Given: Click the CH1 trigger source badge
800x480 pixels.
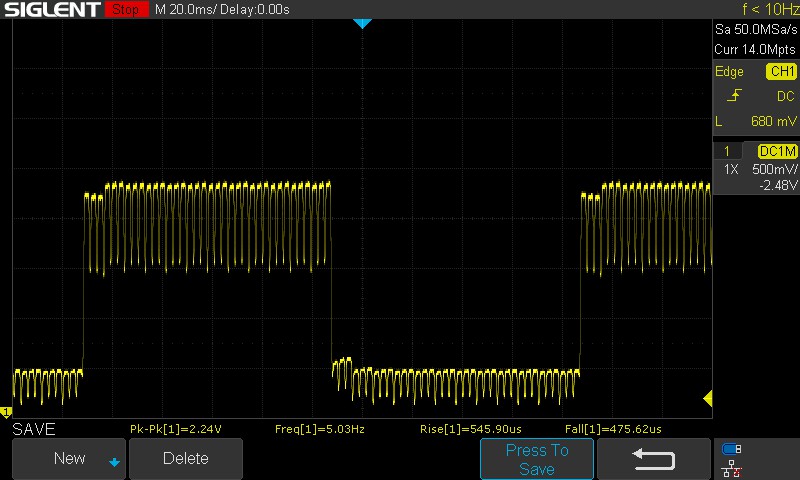Looking at the screenshot, I should click(781, 71).
